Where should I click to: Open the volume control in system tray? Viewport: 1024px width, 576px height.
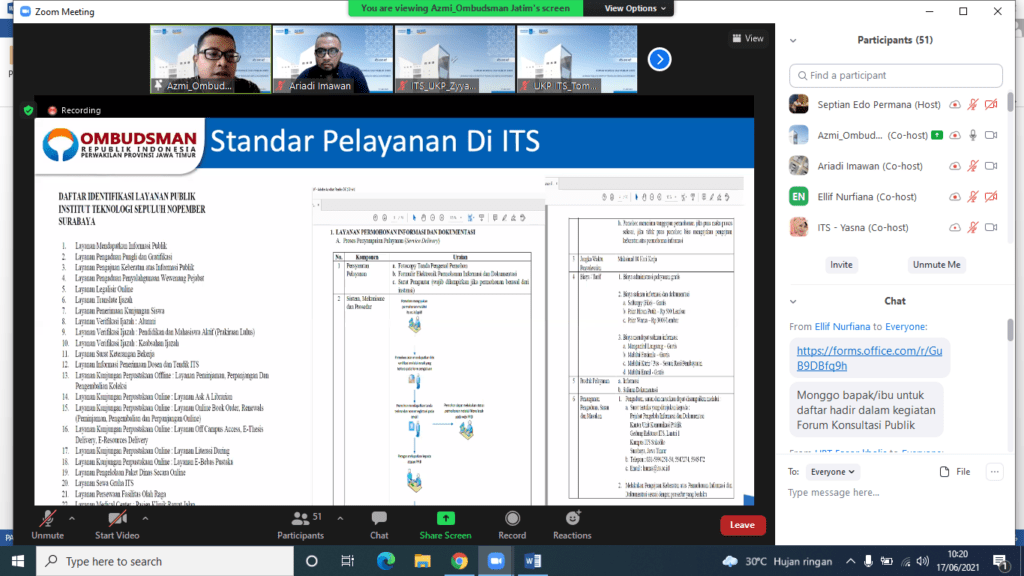pos(923,561)
